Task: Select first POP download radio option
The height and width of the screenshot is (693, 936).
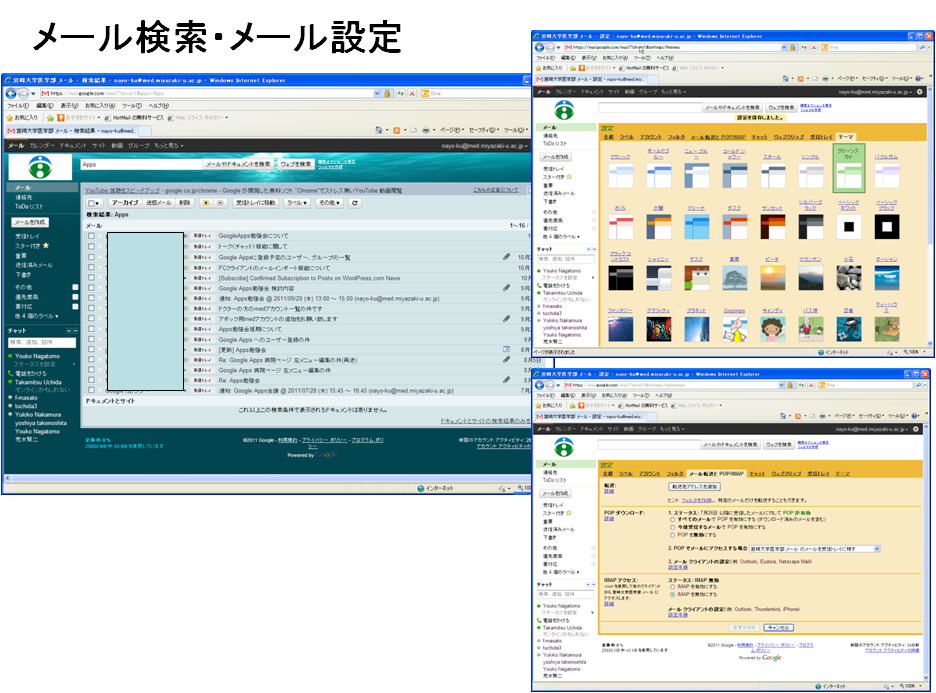Action: pos(672,519)
